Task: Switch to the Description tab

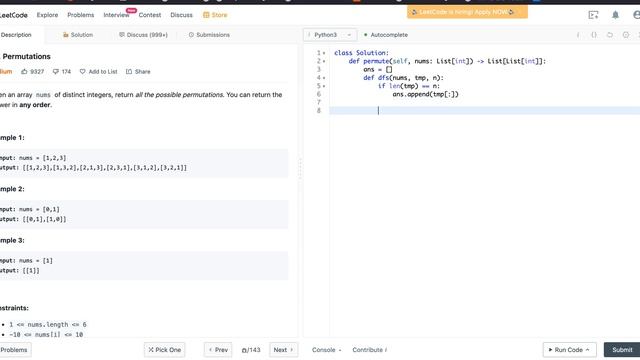Action: (16, 35)
